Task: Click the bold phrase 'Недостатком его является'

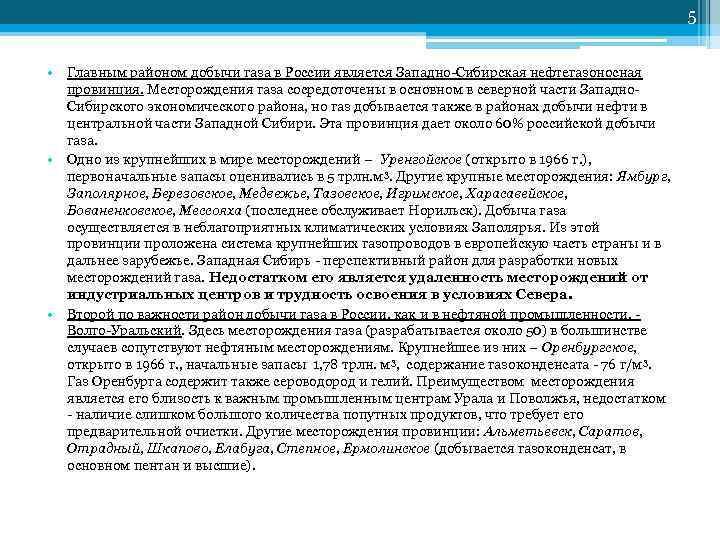Action: (x=307, y=278)
